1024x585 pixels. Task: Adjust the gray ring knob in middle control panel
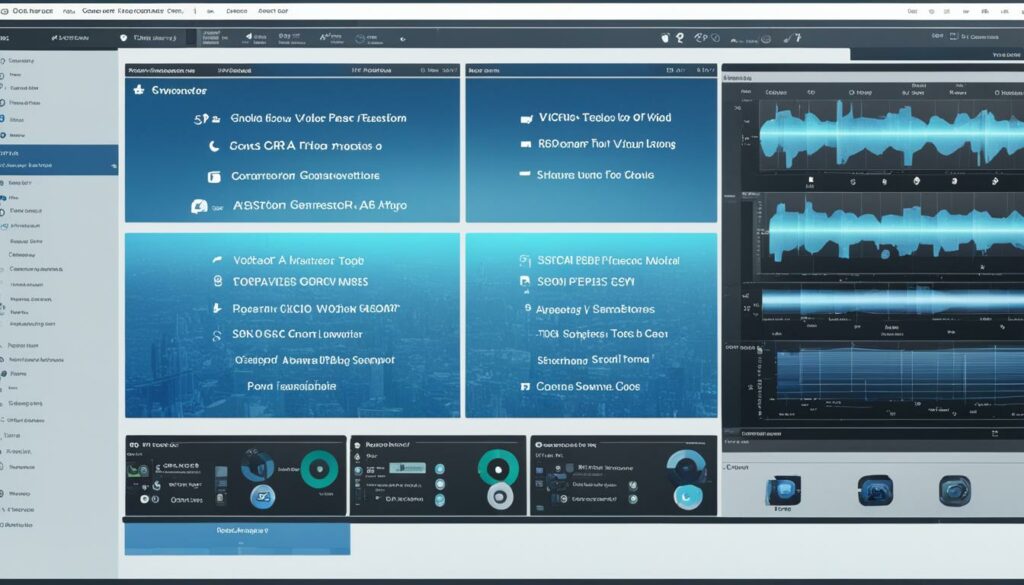click(500, 497)
